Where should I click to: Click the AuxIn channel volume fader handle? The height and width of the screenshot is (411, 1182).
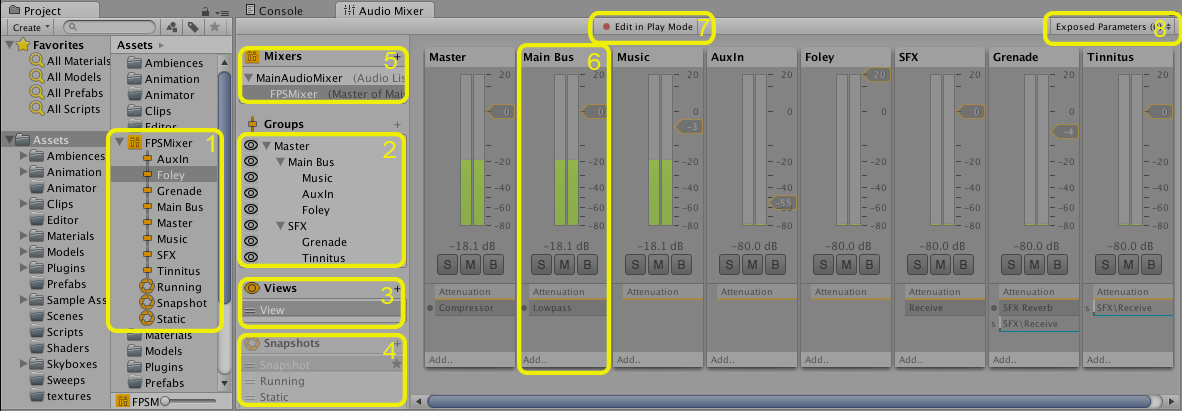[782, 203]
